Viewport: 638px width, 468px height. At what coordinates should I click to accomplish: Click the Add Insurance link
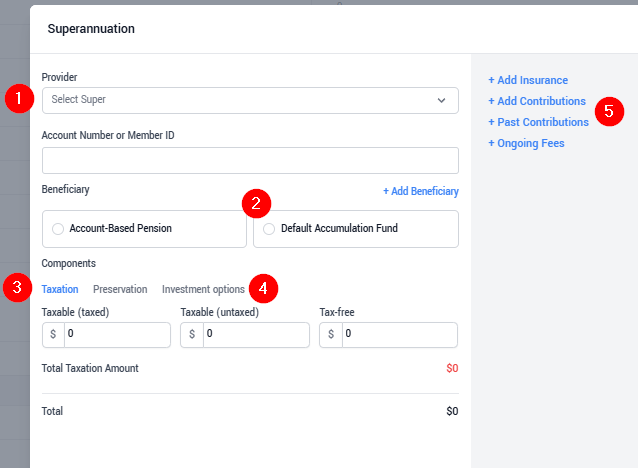click(528, 80)
